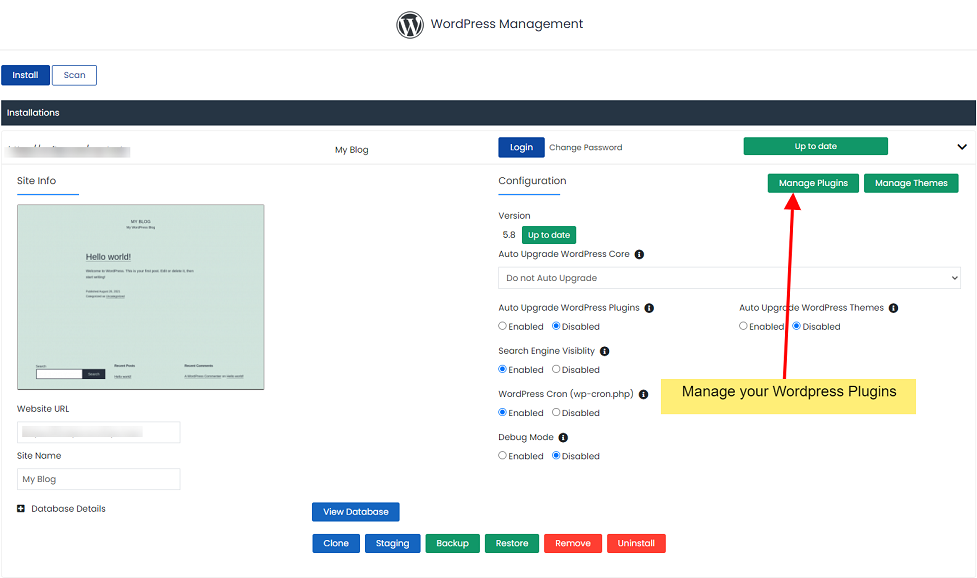Open the Do not Auto Upgrade dropdown

click(728, 277)
